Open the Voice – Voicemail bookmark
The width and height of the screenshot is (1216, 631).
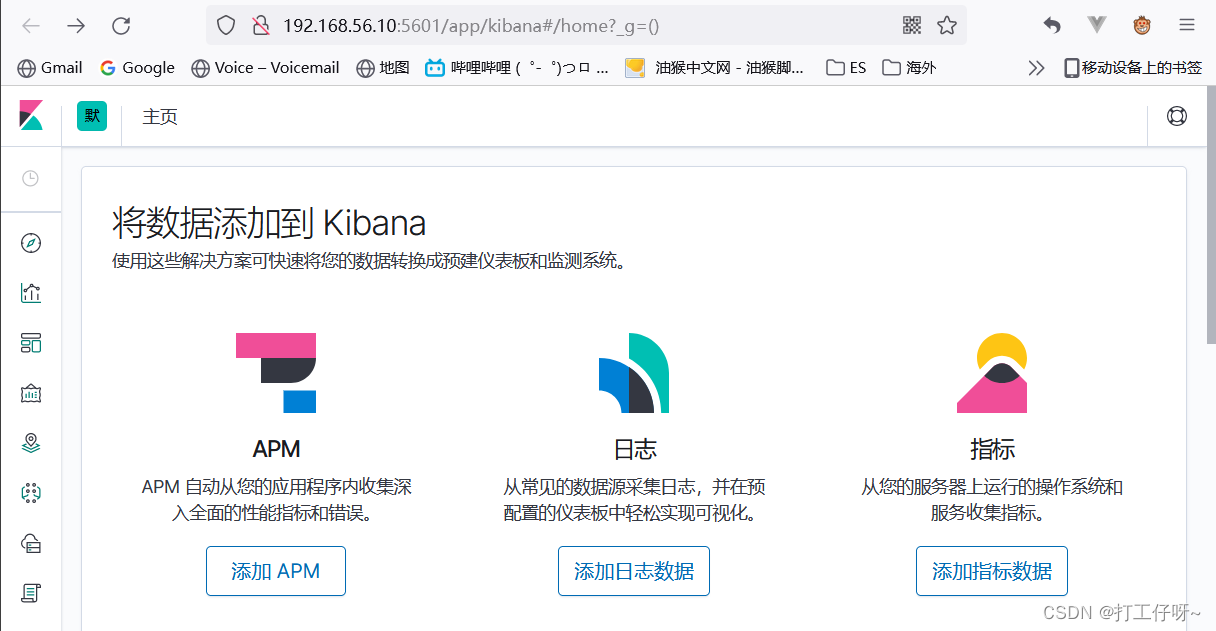coord(265,68)
